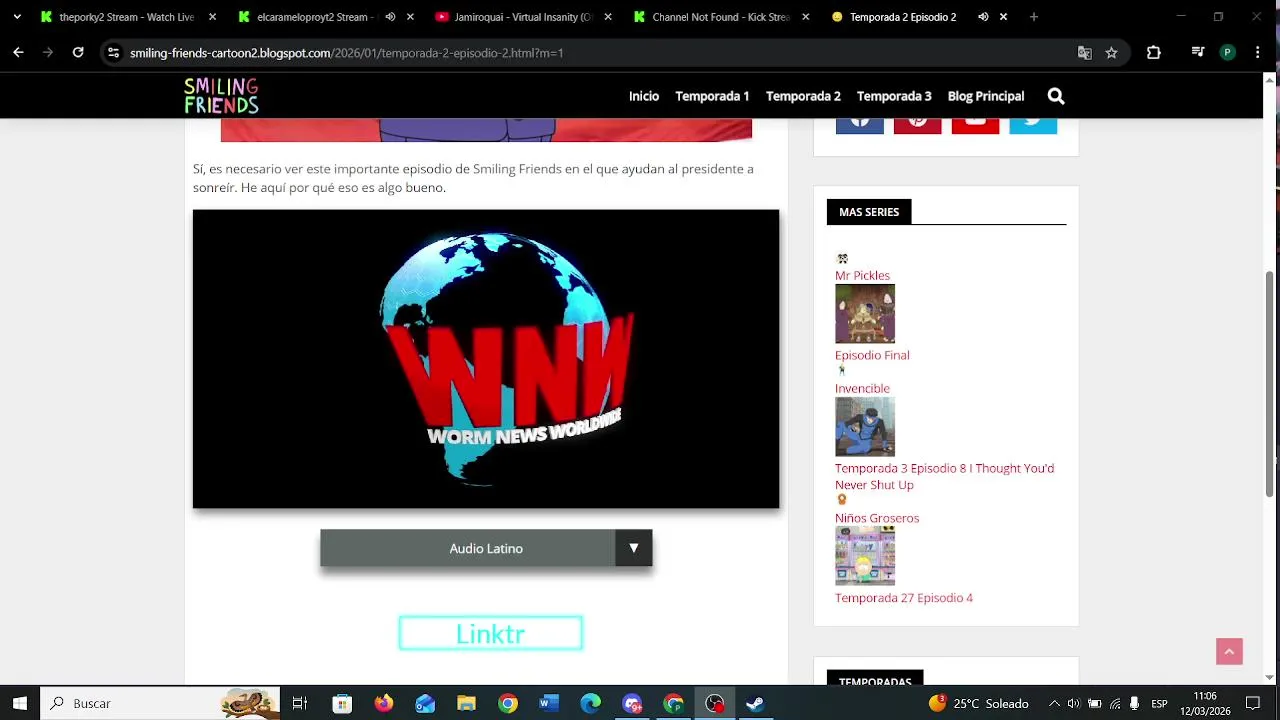Open media controls icon in toolbar

pos(1198,53)
